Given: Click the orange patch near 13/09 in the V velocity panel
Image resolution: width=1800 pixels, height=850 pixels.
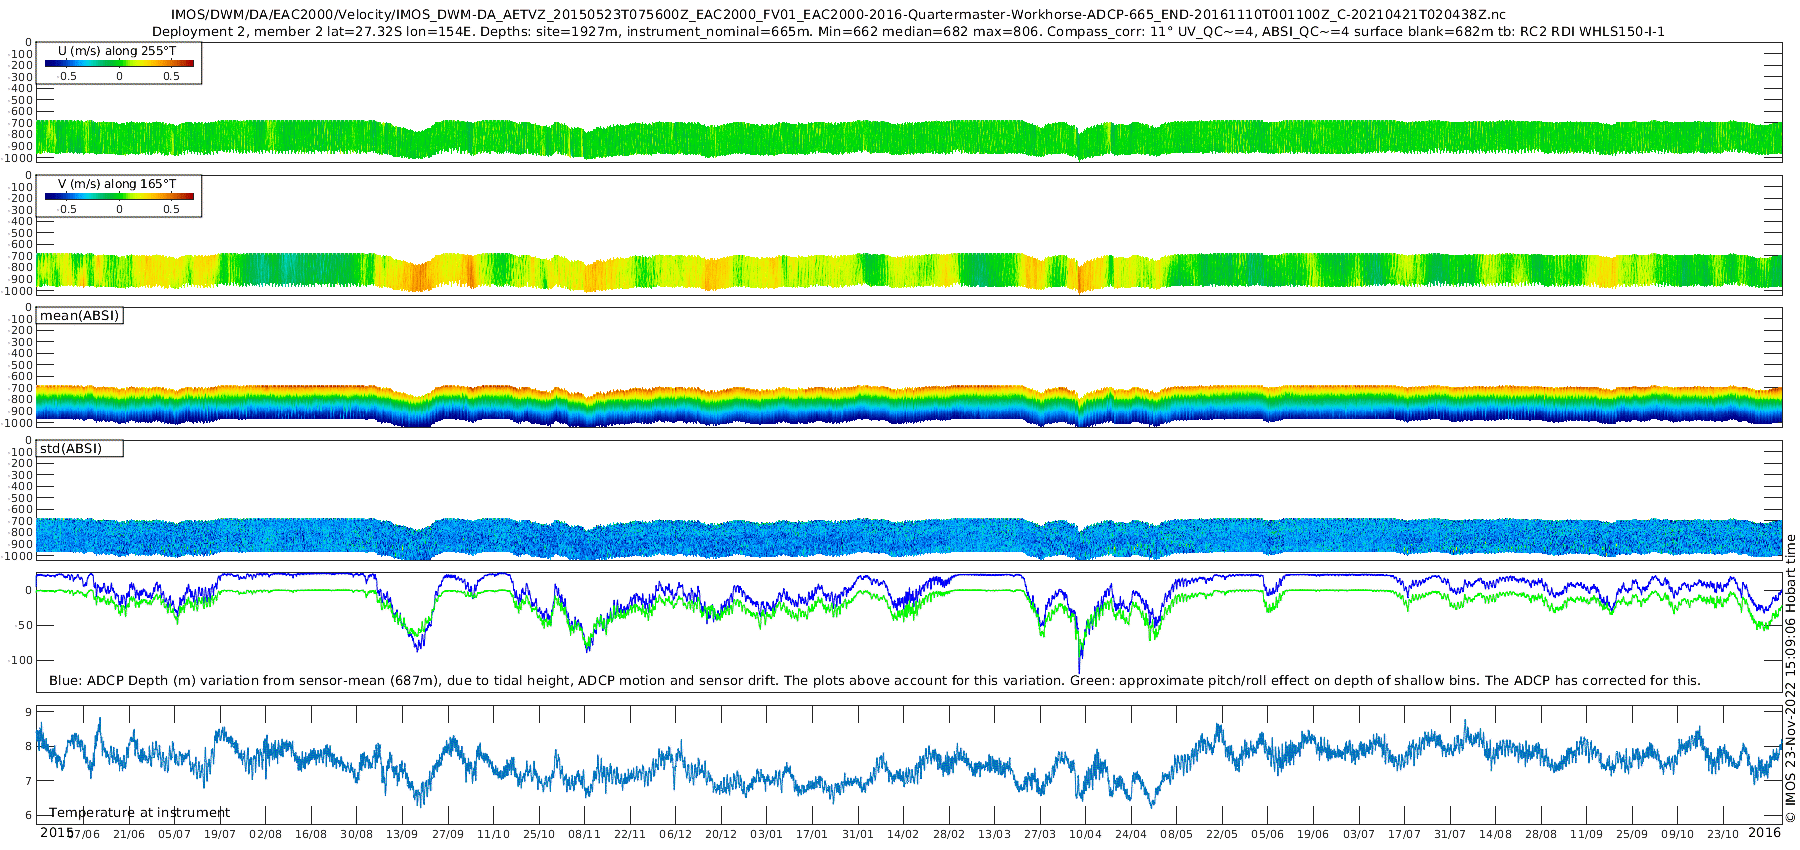Looking at the screenshot, I should tap(418, 276).
